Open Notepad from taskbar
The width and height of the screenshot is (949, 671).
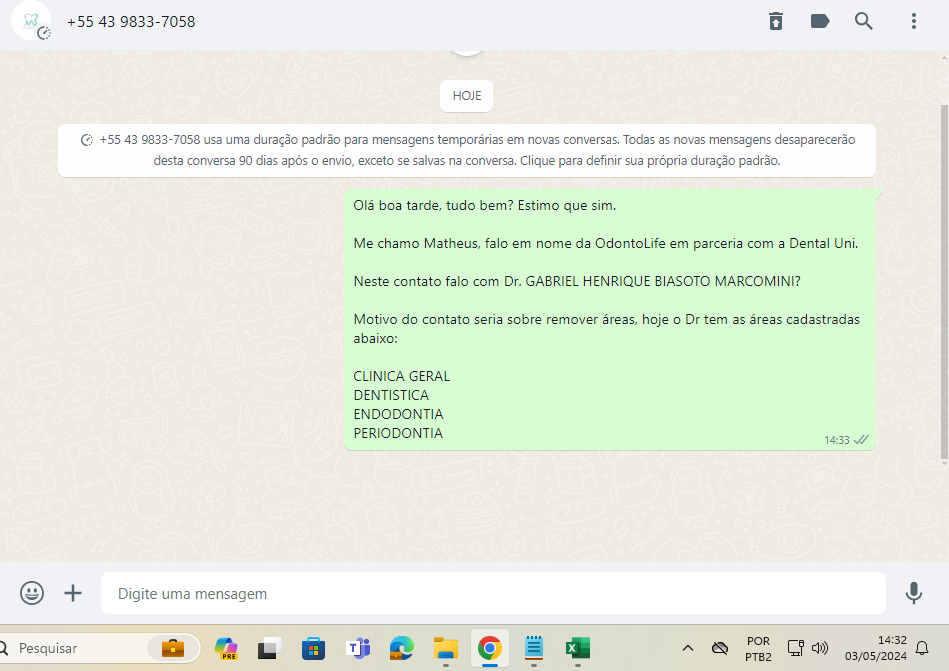coord(534,648)
